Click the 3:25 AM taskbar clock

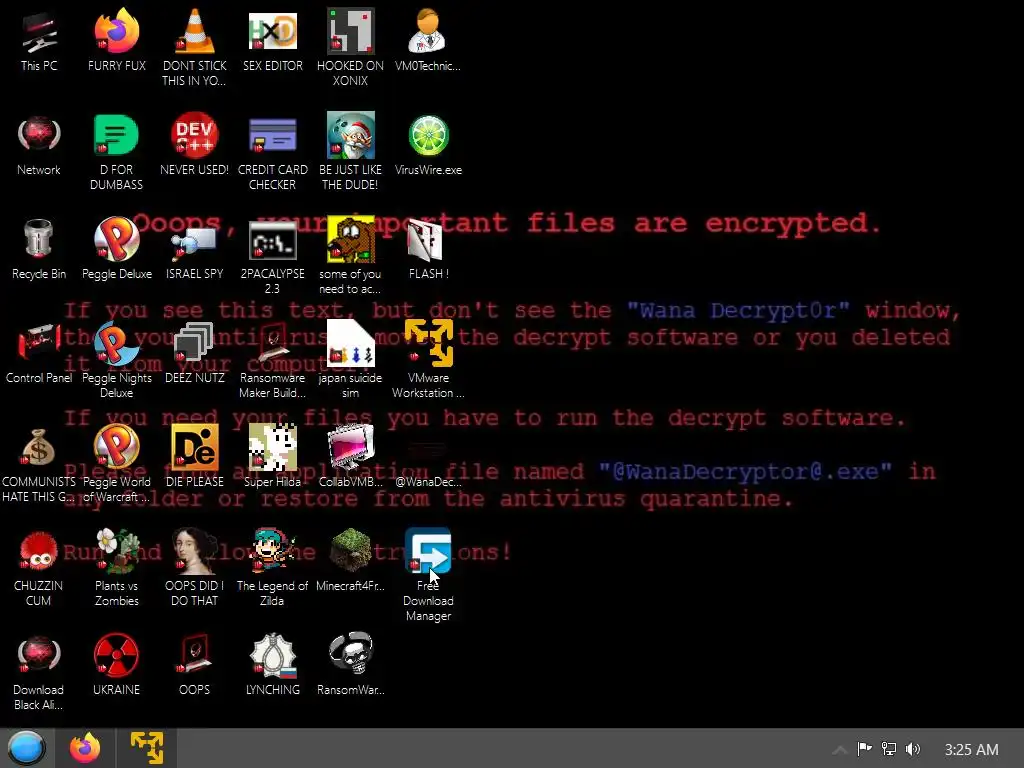[971, 750]
